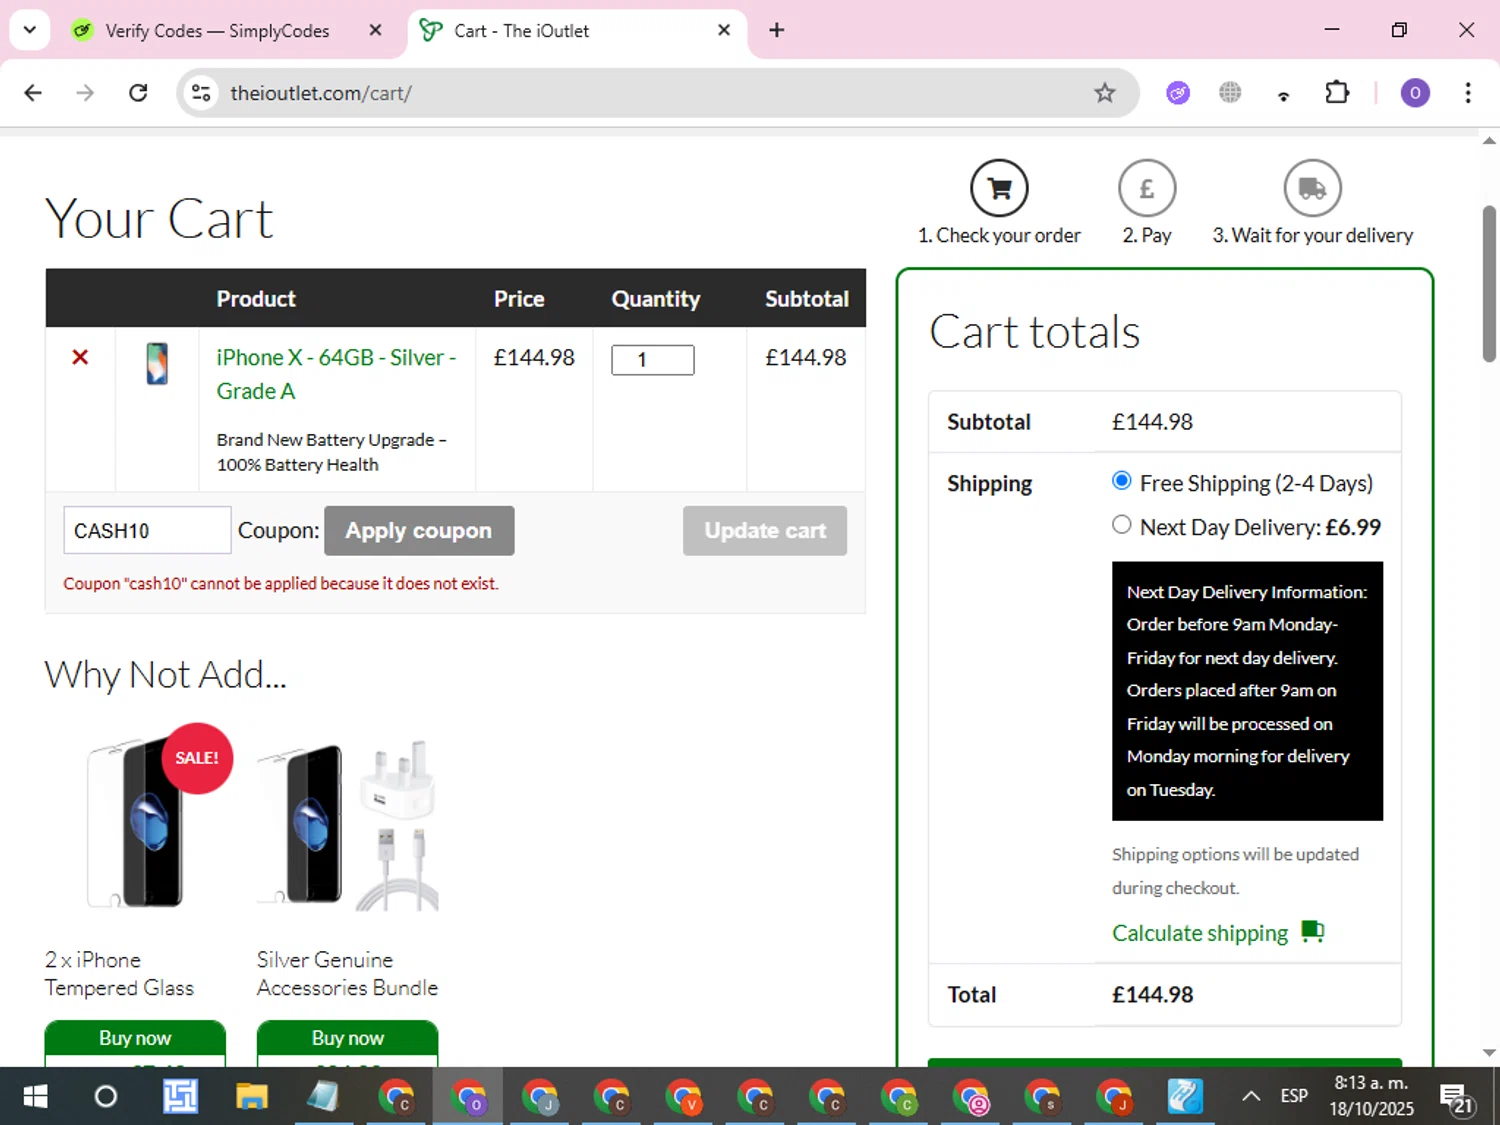Open the purple SimplyCodes extension icon

pos(1178,93)
